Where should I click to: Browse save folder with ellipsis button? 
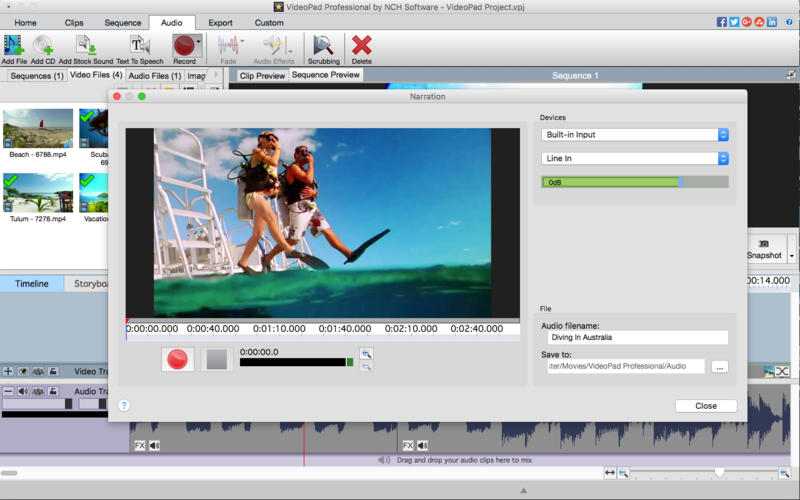[719, 367]
